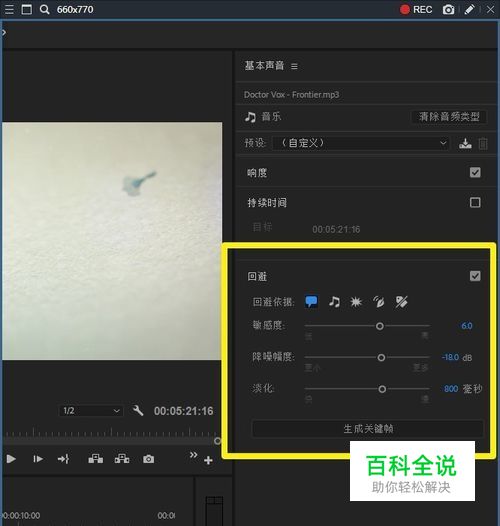Open the 基本声音 panel menu
The height and width of the screenshot is (526, 500).
pos(294,66)
